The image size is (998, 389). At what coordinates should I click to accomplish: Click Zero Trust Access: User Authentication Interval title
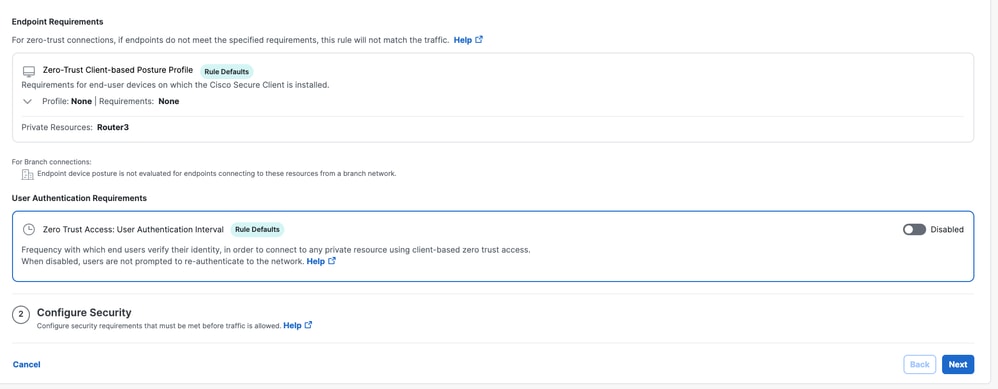pyautogui.click(x=133, y=229)
